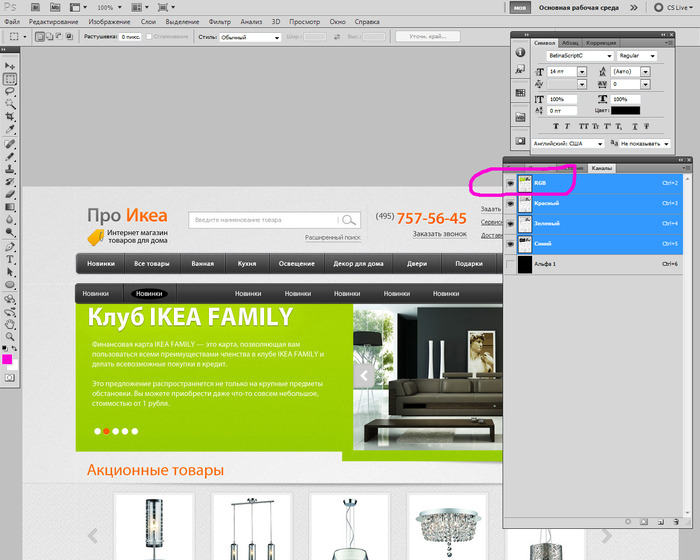Select the Brush tool
Image resolution: width=700 pixels, height=560 pixels.
tap(10, 157)
